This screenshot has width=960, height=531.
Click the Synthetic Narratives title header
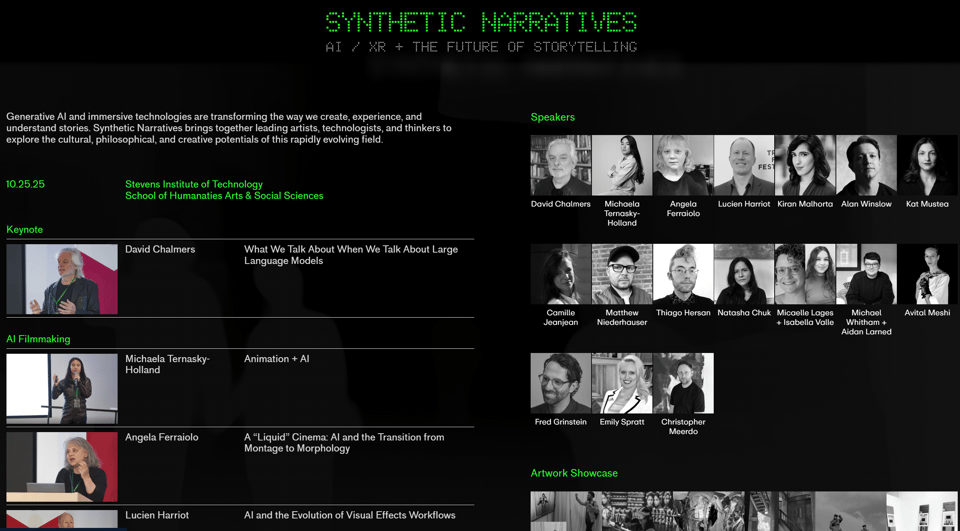click(481, 22)
